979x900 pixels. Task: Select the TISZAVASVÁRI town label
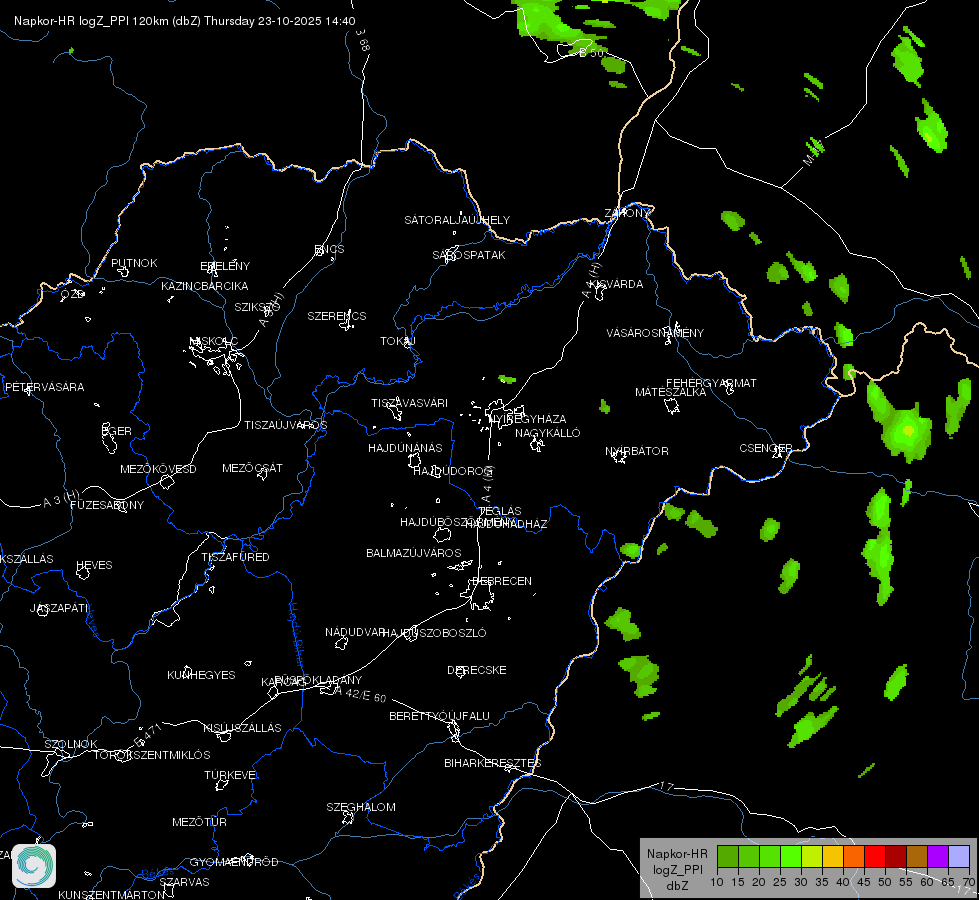[x=410, y=403]
